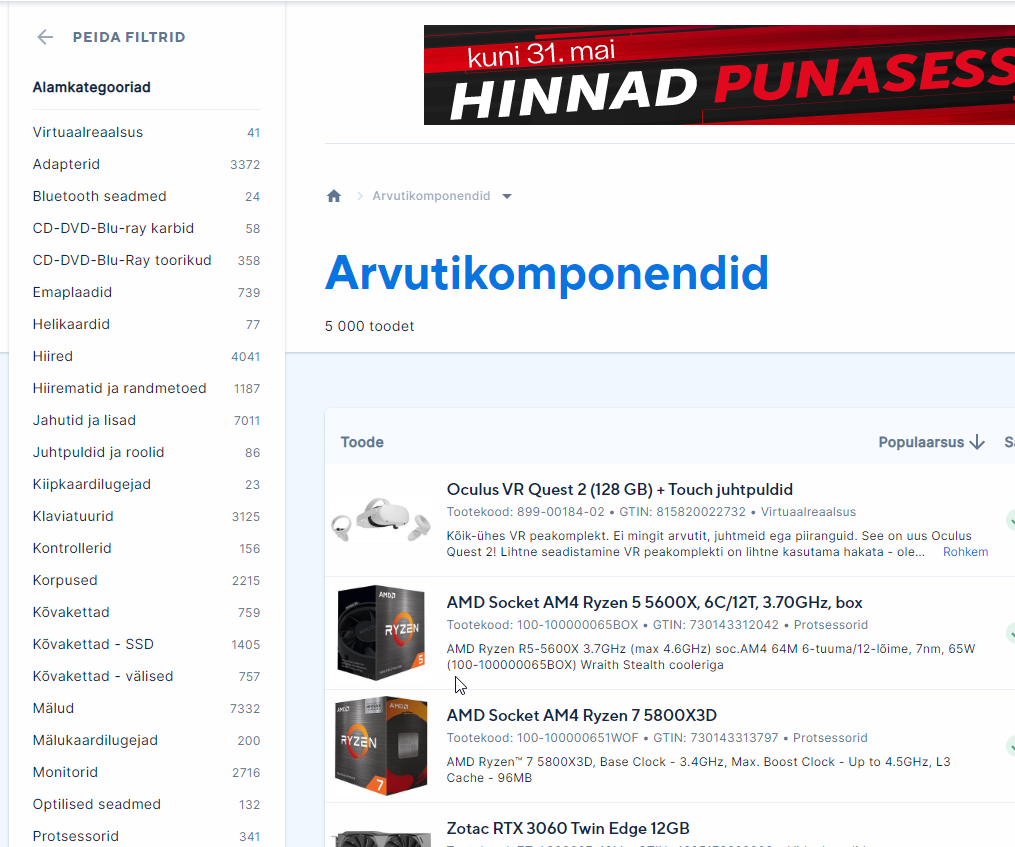1015x847 pixels.
Task: Open AMD Ryzen 5 5600X product title
Action: [654, 602]
